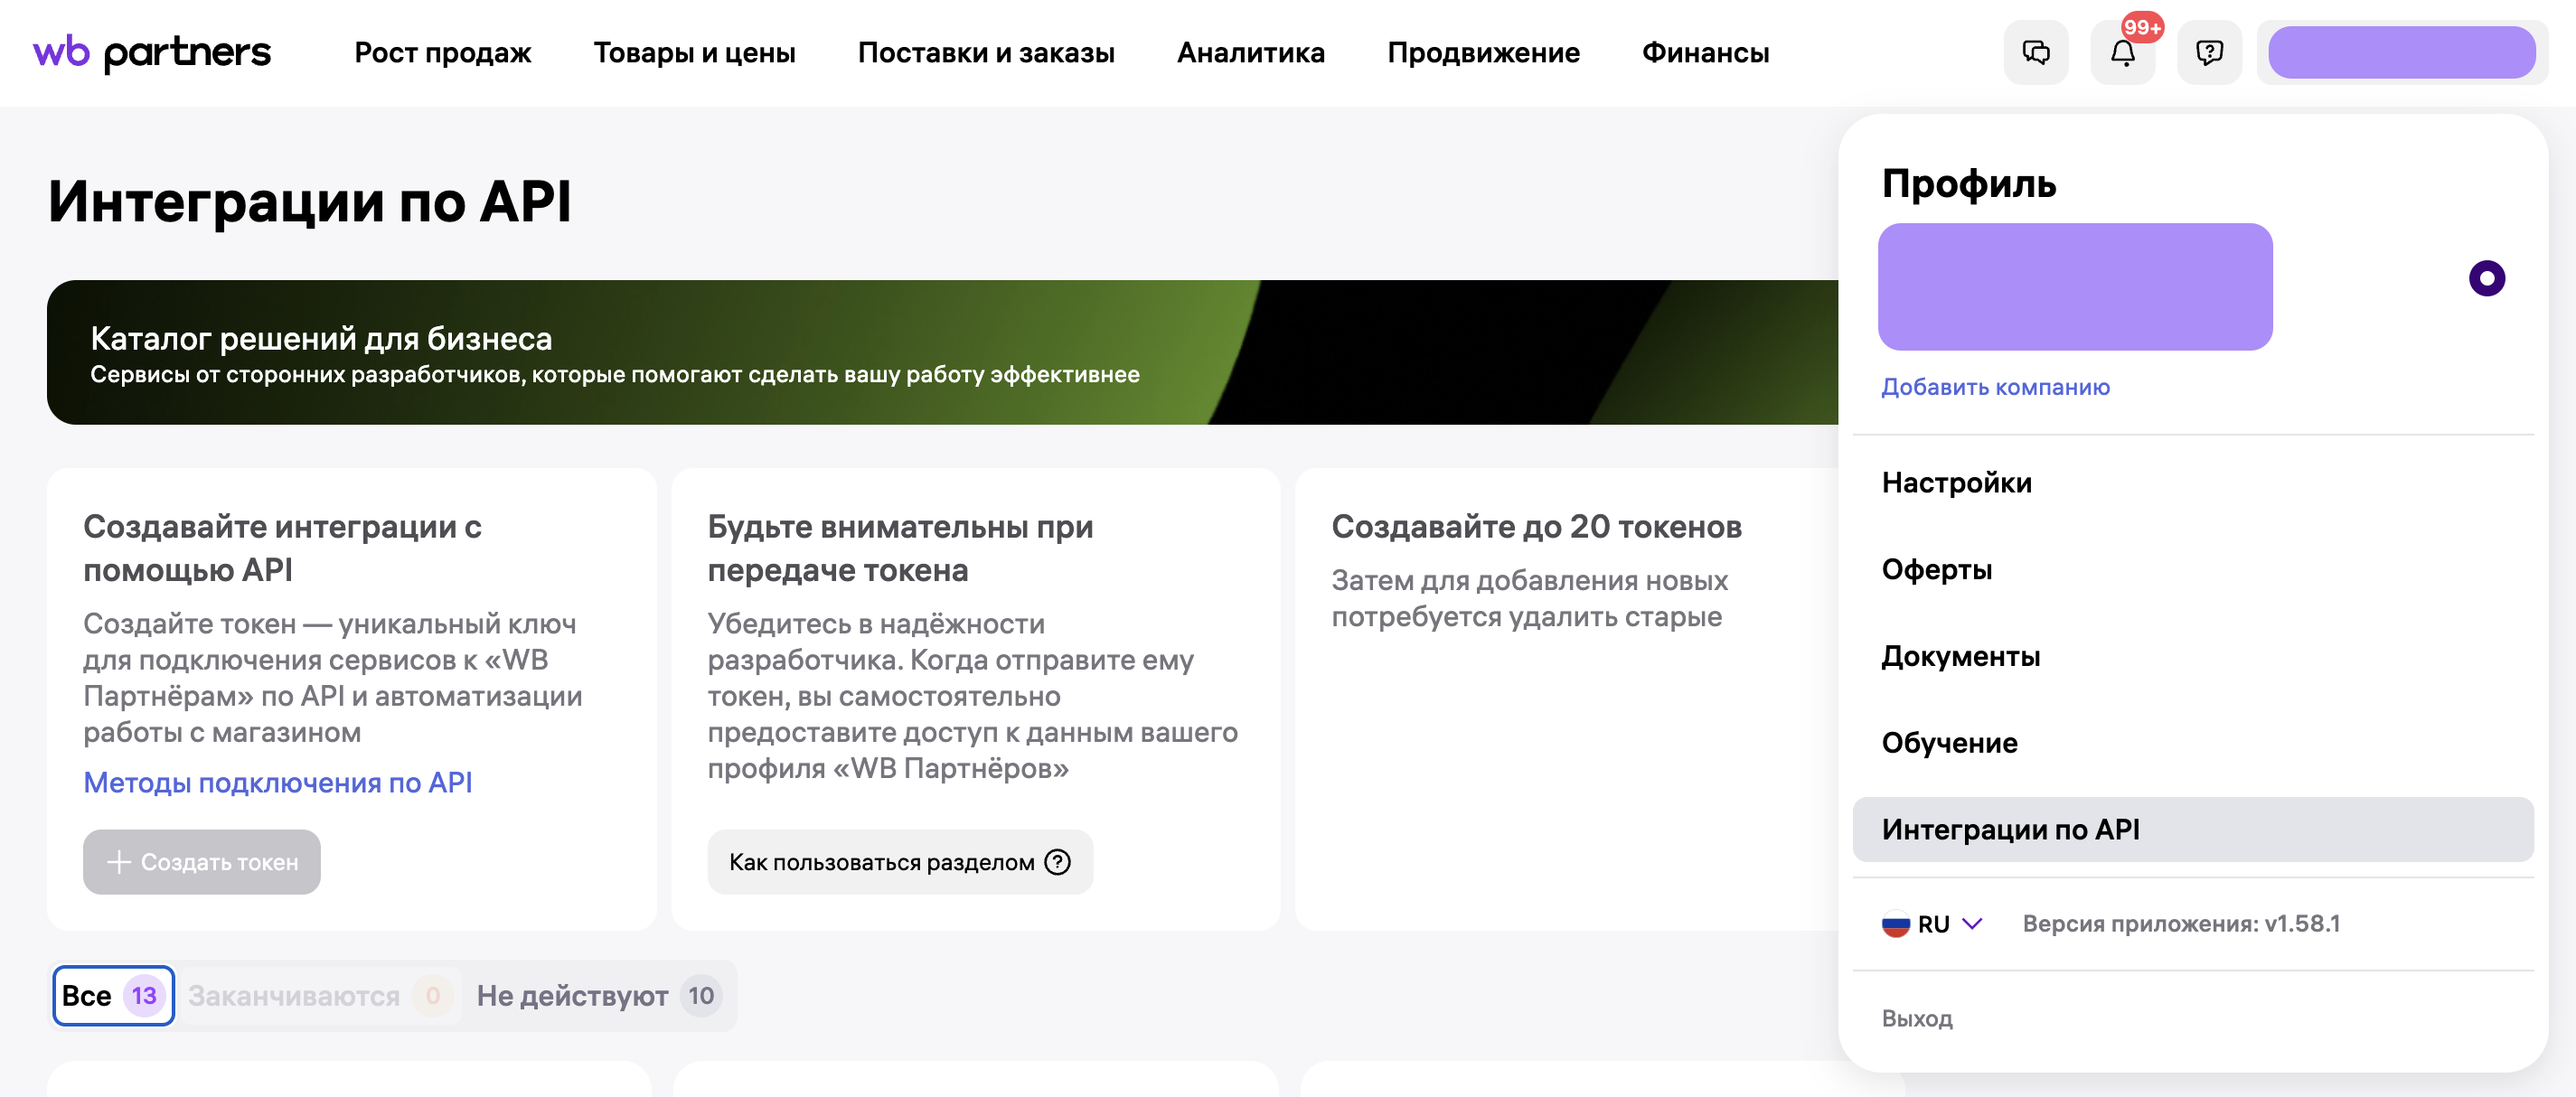Open the chat messages icon

[2035, 53]
